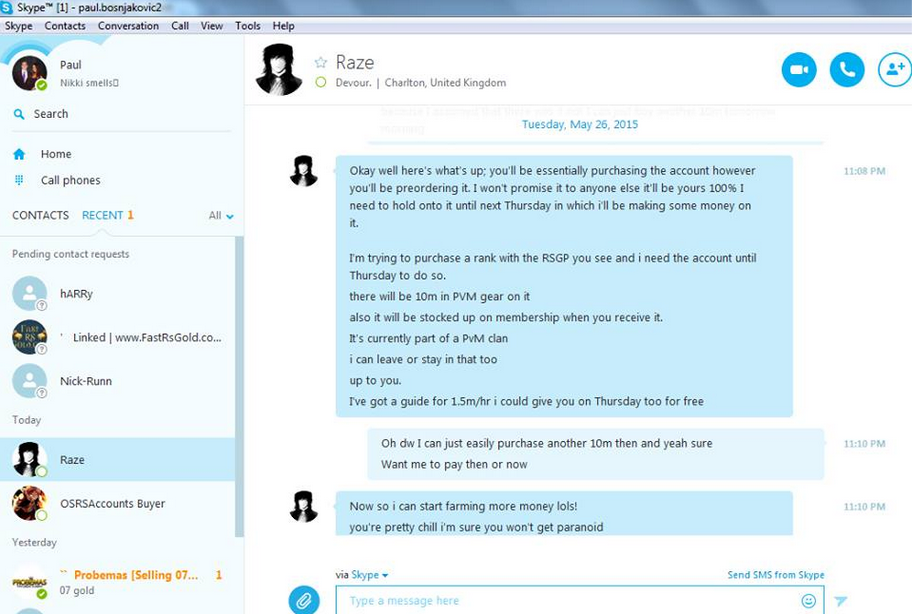
Task: Start a voice call with Raze
Action: [x=847, y=70]
